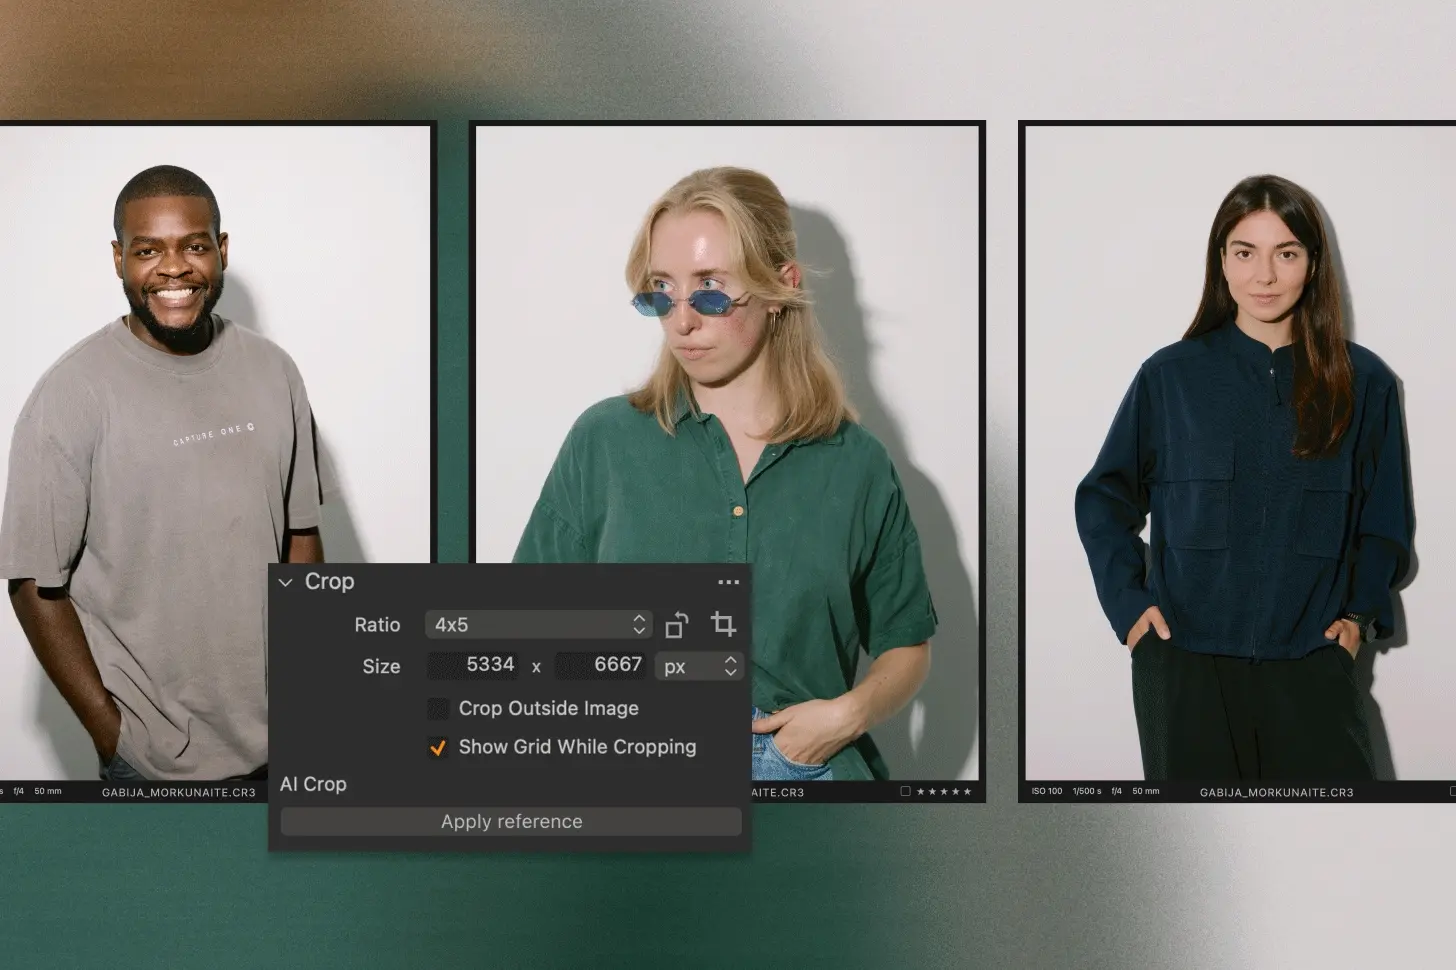This screenshot has height=970, width=1456.
Task: Open the px size unit dropdown
Action: (x=699, y=666)
